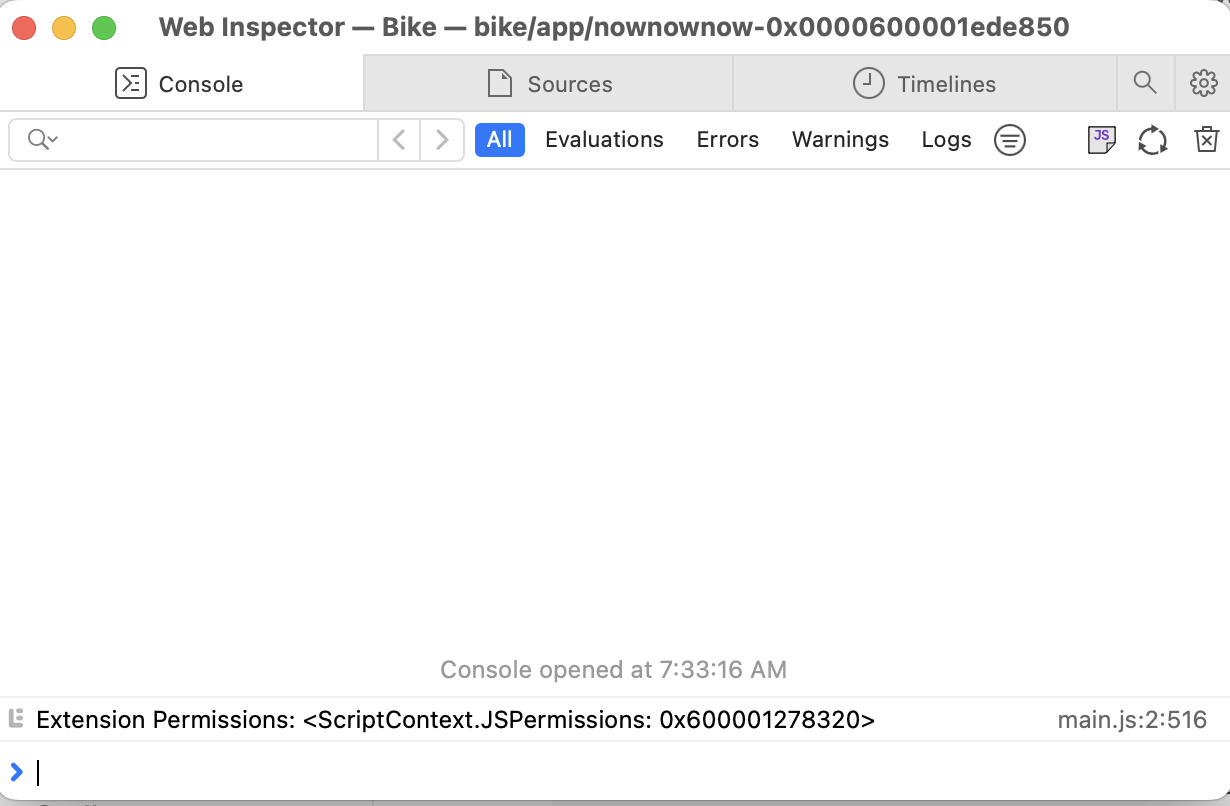Viewport: 1230px width, 806px height.
Task: Open the Timelines tab
Action: (x=924, y=84)
